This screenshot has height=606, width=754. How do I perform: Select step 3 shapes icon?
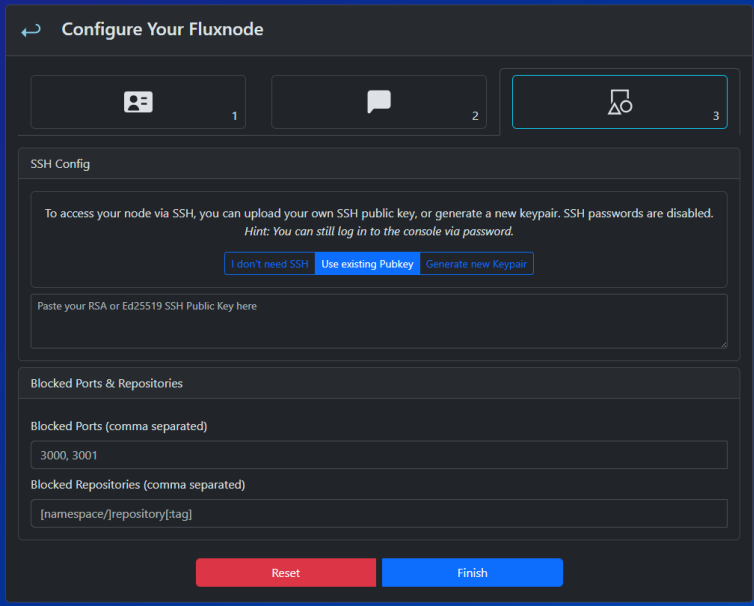[620, 102]
